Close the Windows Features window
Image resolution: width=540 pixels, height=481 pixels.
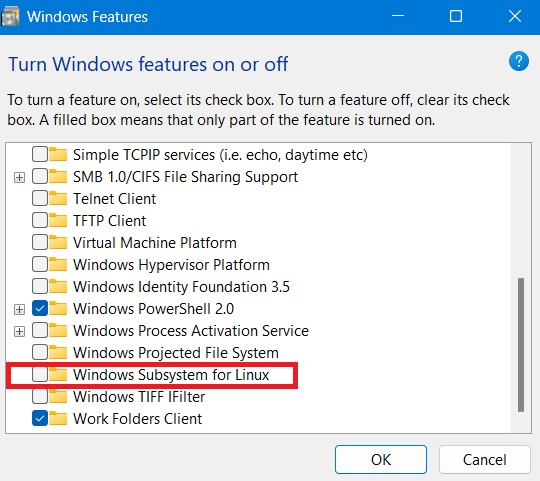tap(515, 16)
